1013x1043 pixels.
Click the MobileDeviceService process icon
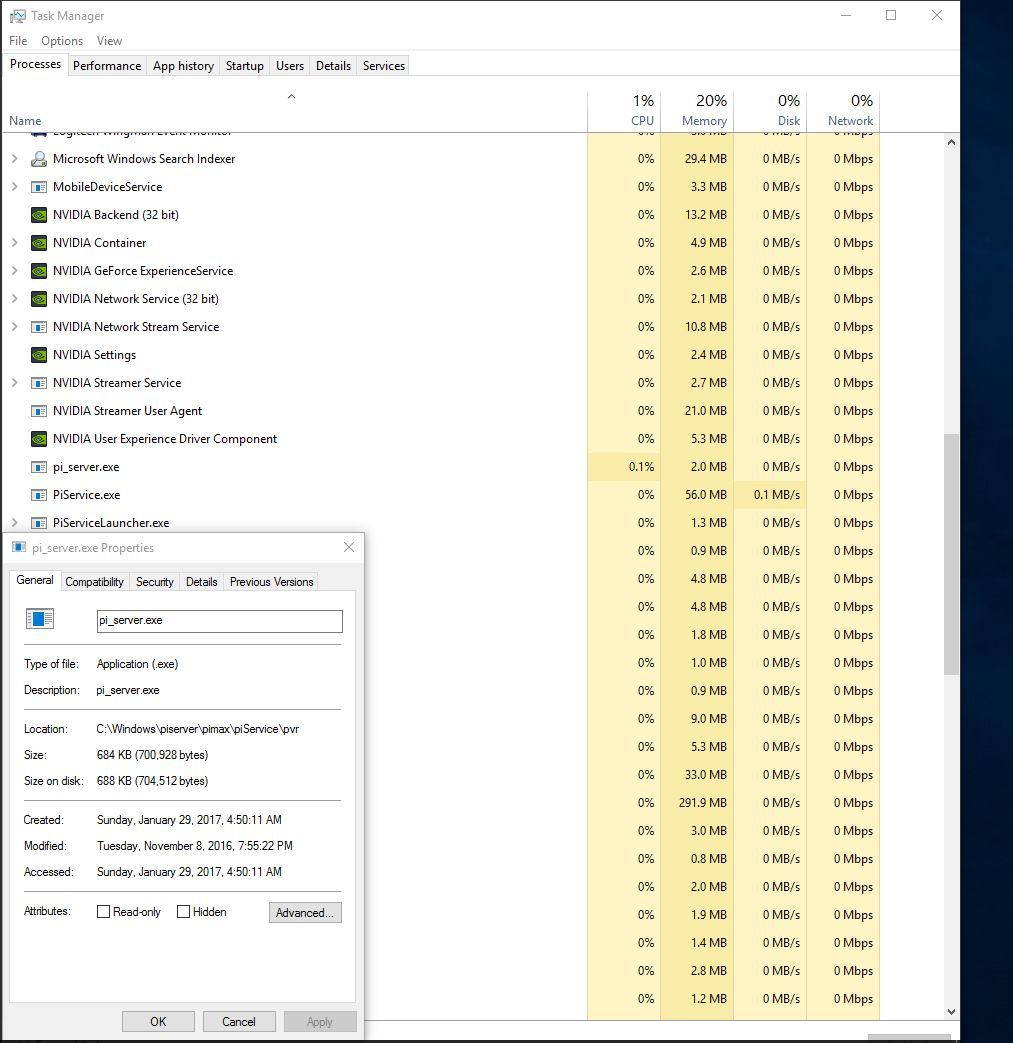click(x=39, y=187)
